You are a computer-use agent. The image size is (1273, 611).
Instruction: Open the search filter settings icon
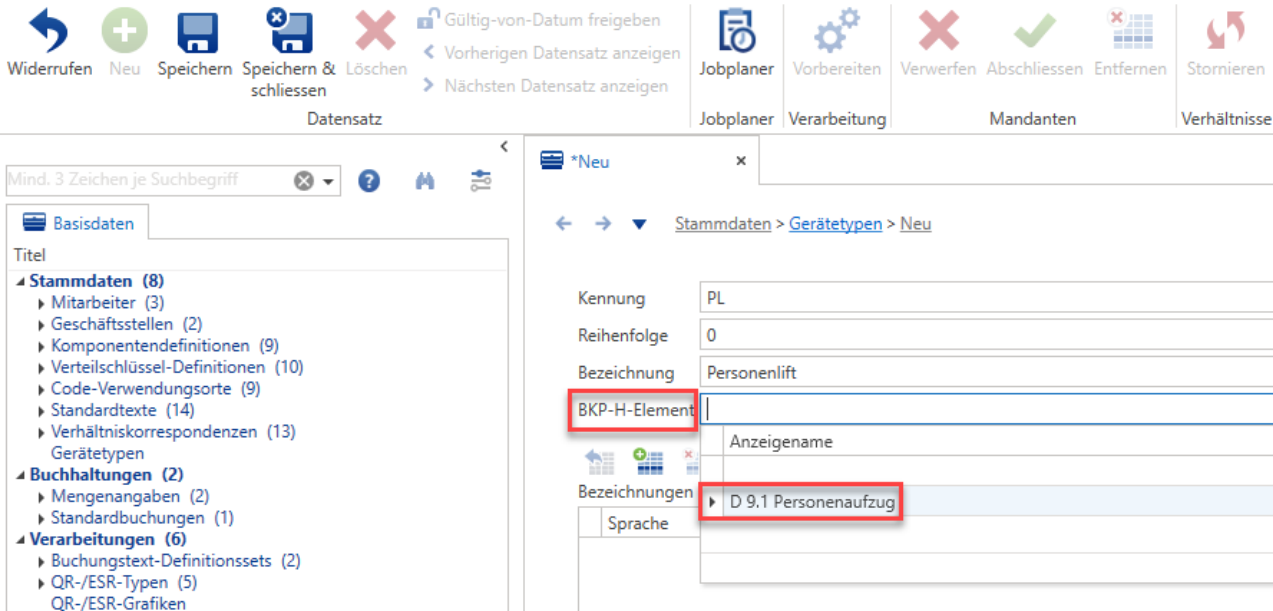[481, 181]
